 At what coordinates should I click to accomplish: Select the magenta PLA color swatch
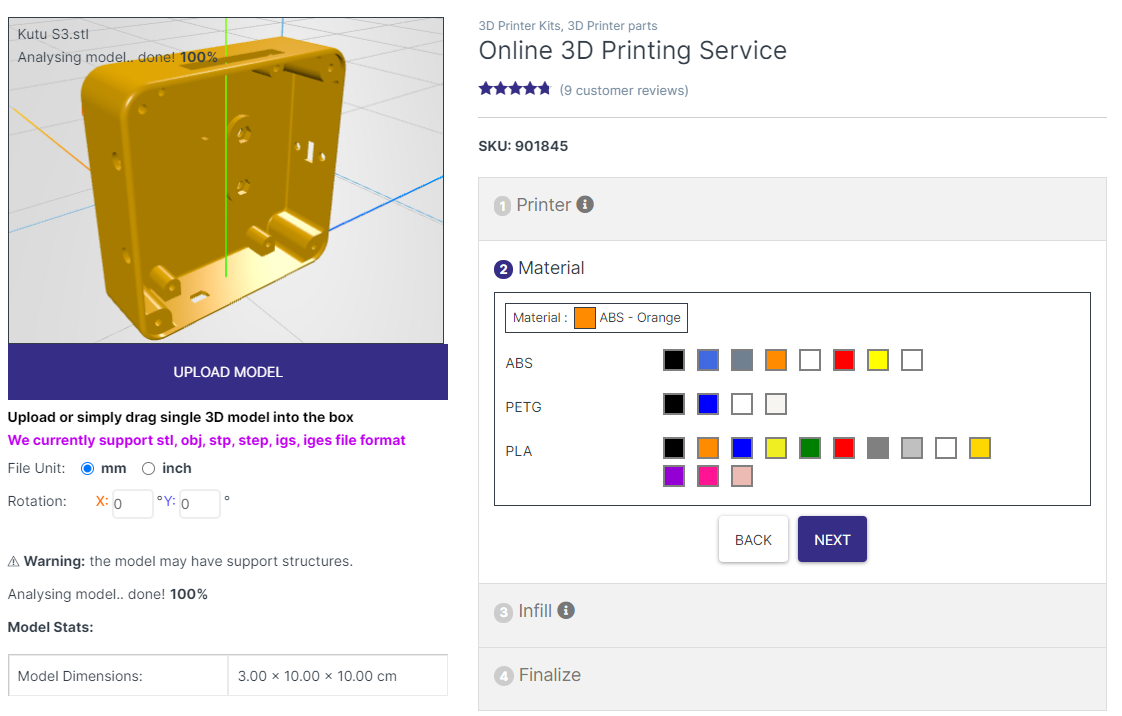pyautogui.click(x=708, y=476)
